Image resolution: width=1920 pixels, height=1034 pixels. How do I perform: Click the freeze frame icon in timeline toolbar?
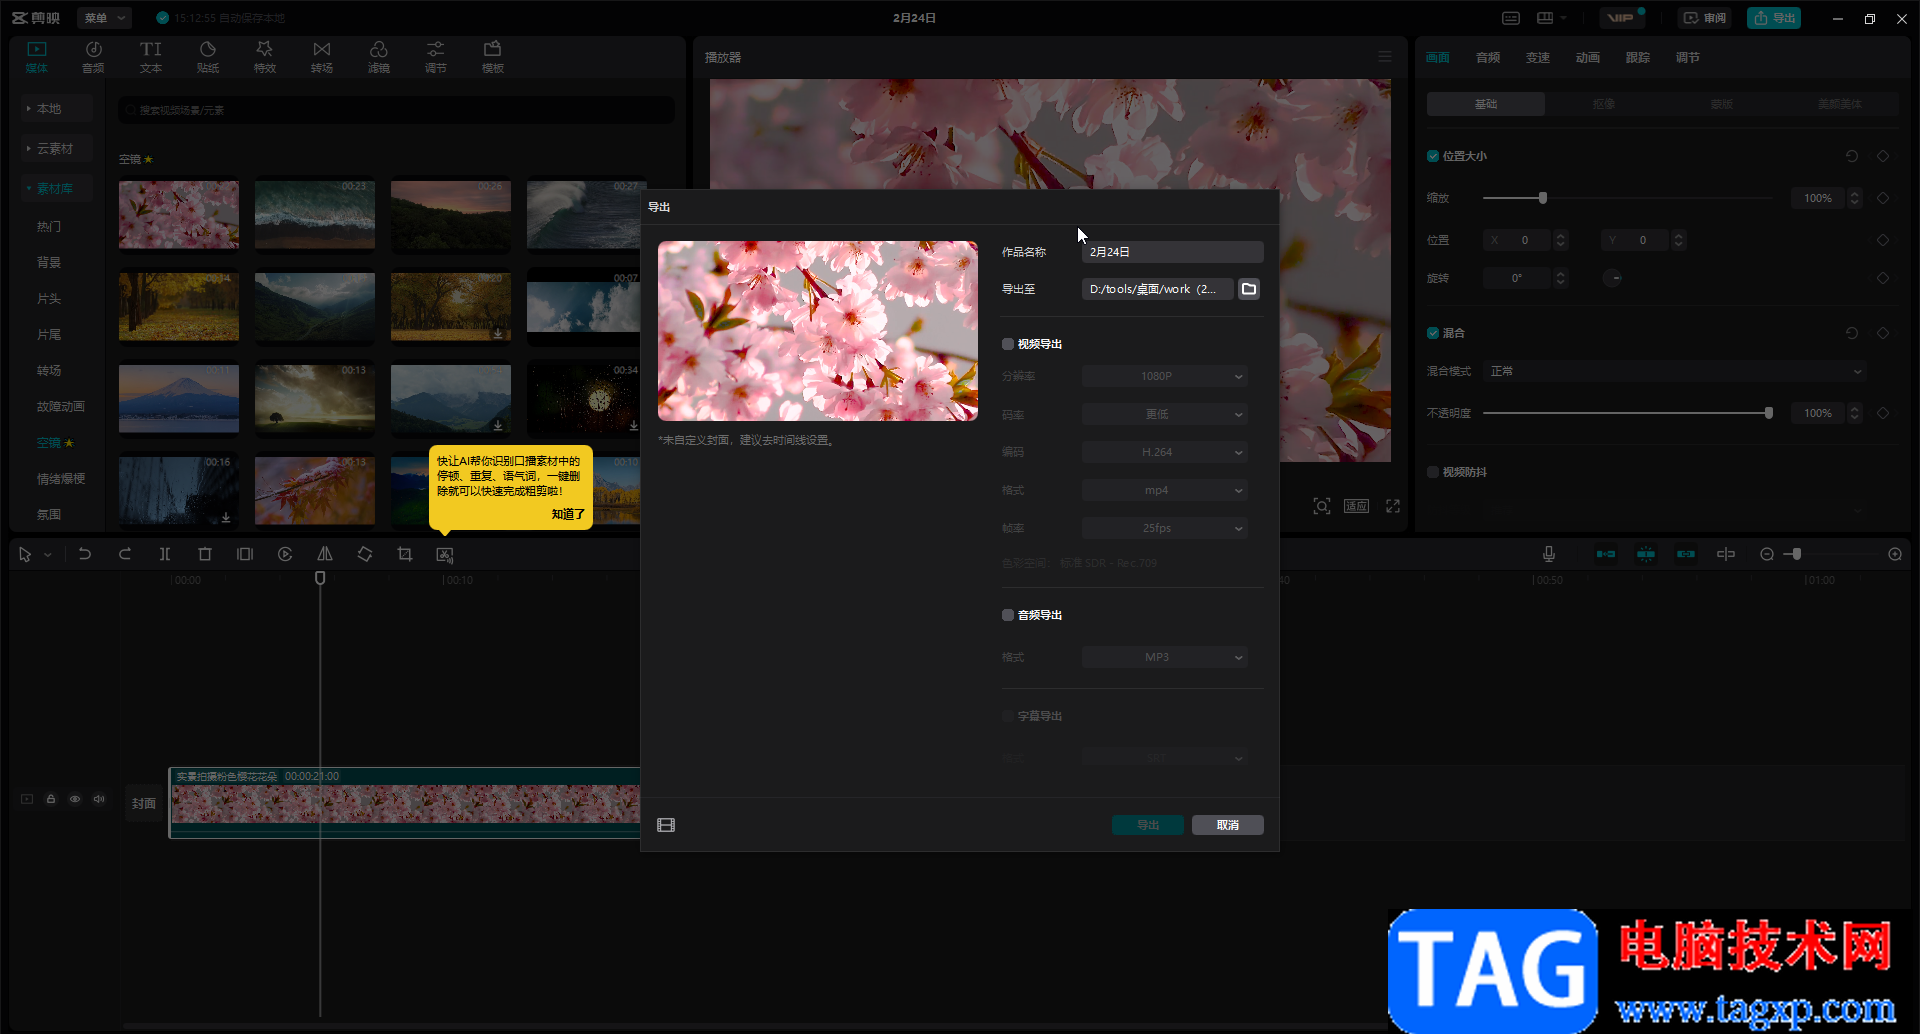245,554
